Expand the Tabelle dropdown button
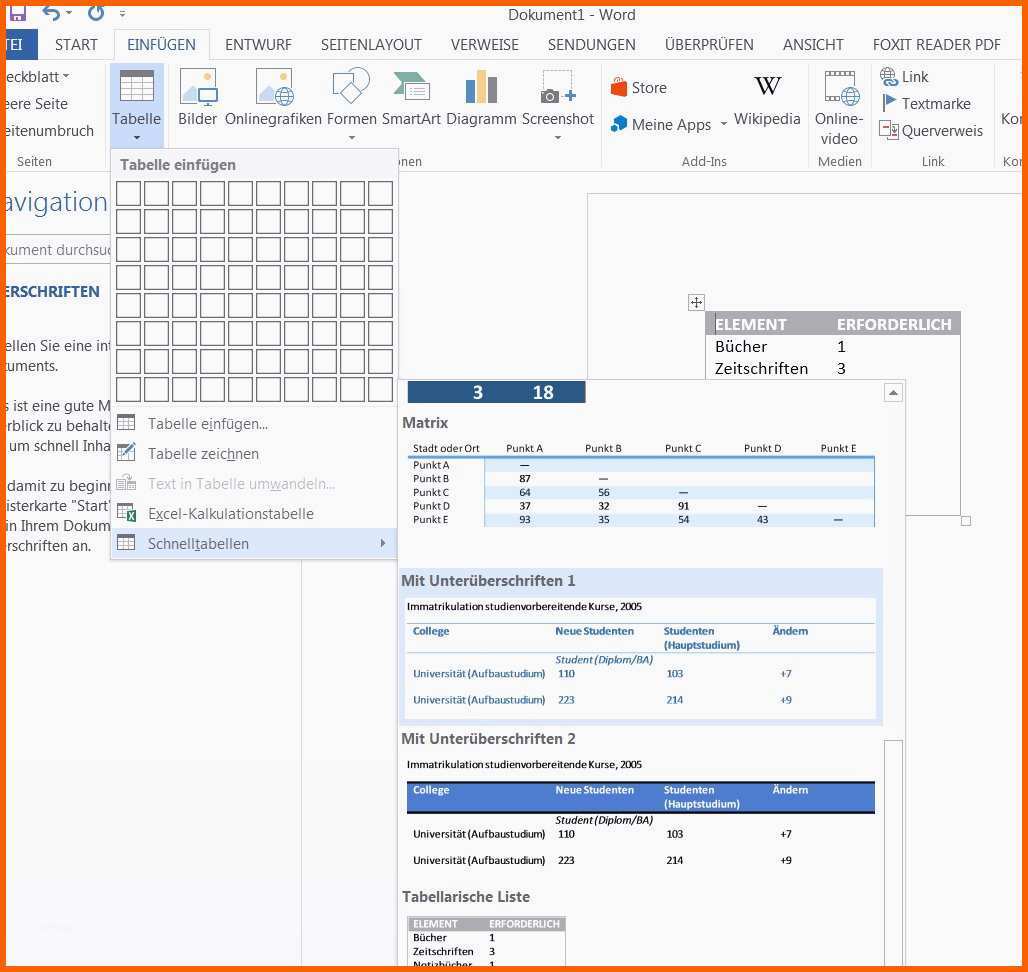 (x=136, y=138)
